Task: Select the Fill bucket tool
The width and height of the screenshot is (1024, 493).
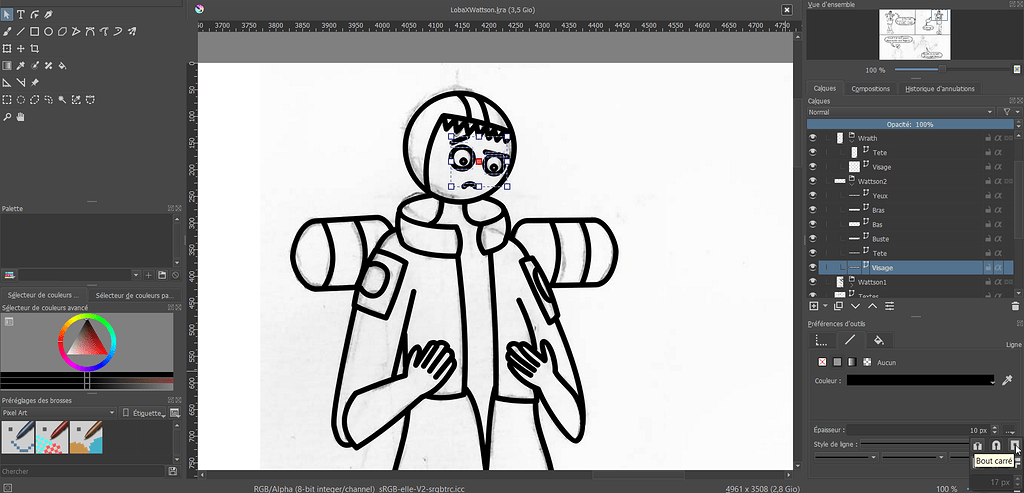Action: (62, 65)
